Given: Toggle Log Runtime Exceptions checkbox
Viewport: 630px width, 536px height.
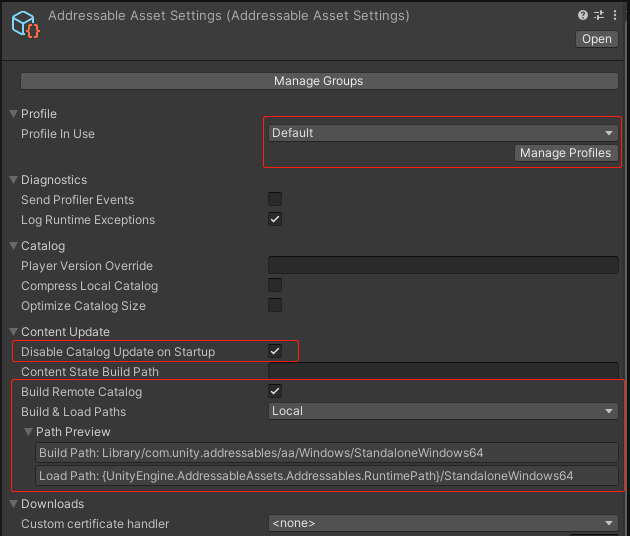Looking at the screenshot, I should tap(275, 219).
